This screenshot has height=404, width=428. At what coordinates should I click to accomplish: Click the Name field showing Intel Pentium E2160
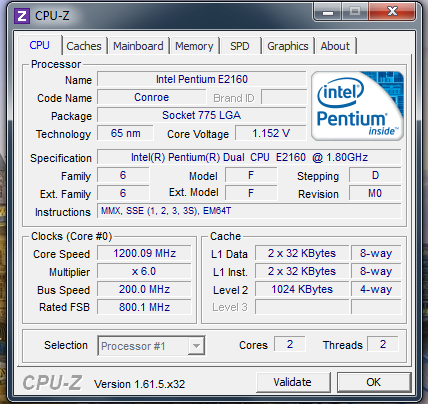click(202, 79)
